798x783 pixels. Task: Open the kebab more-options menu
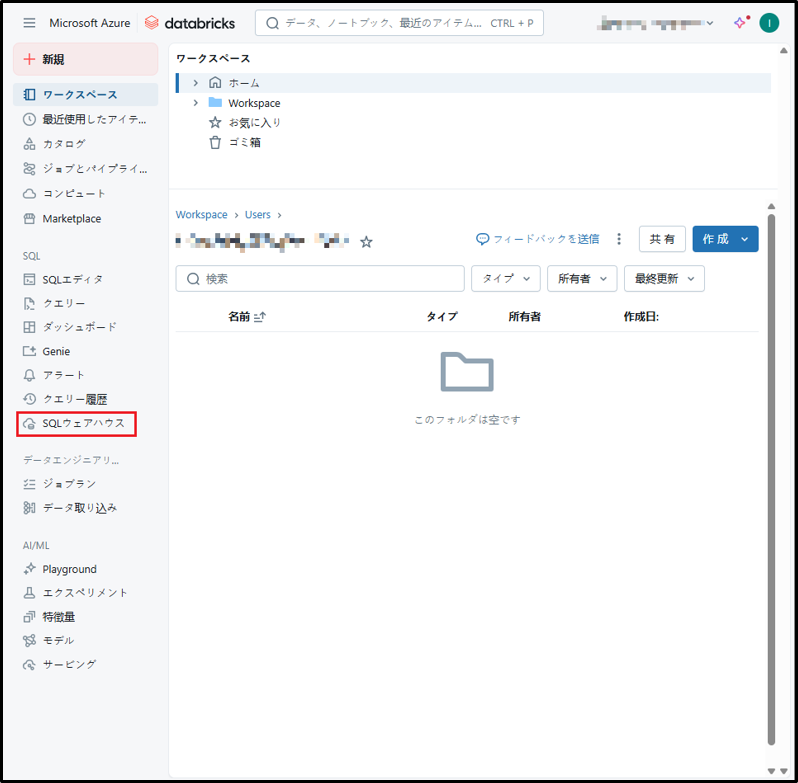[x=619, y=239]
